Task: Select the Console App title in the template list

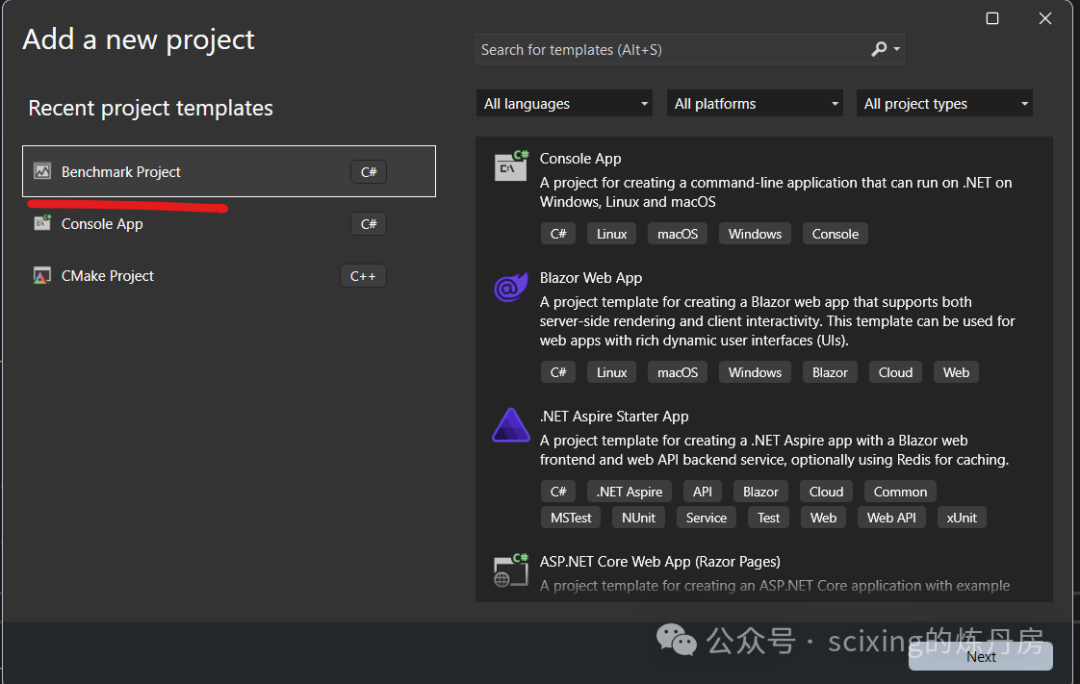Action: 580,158
